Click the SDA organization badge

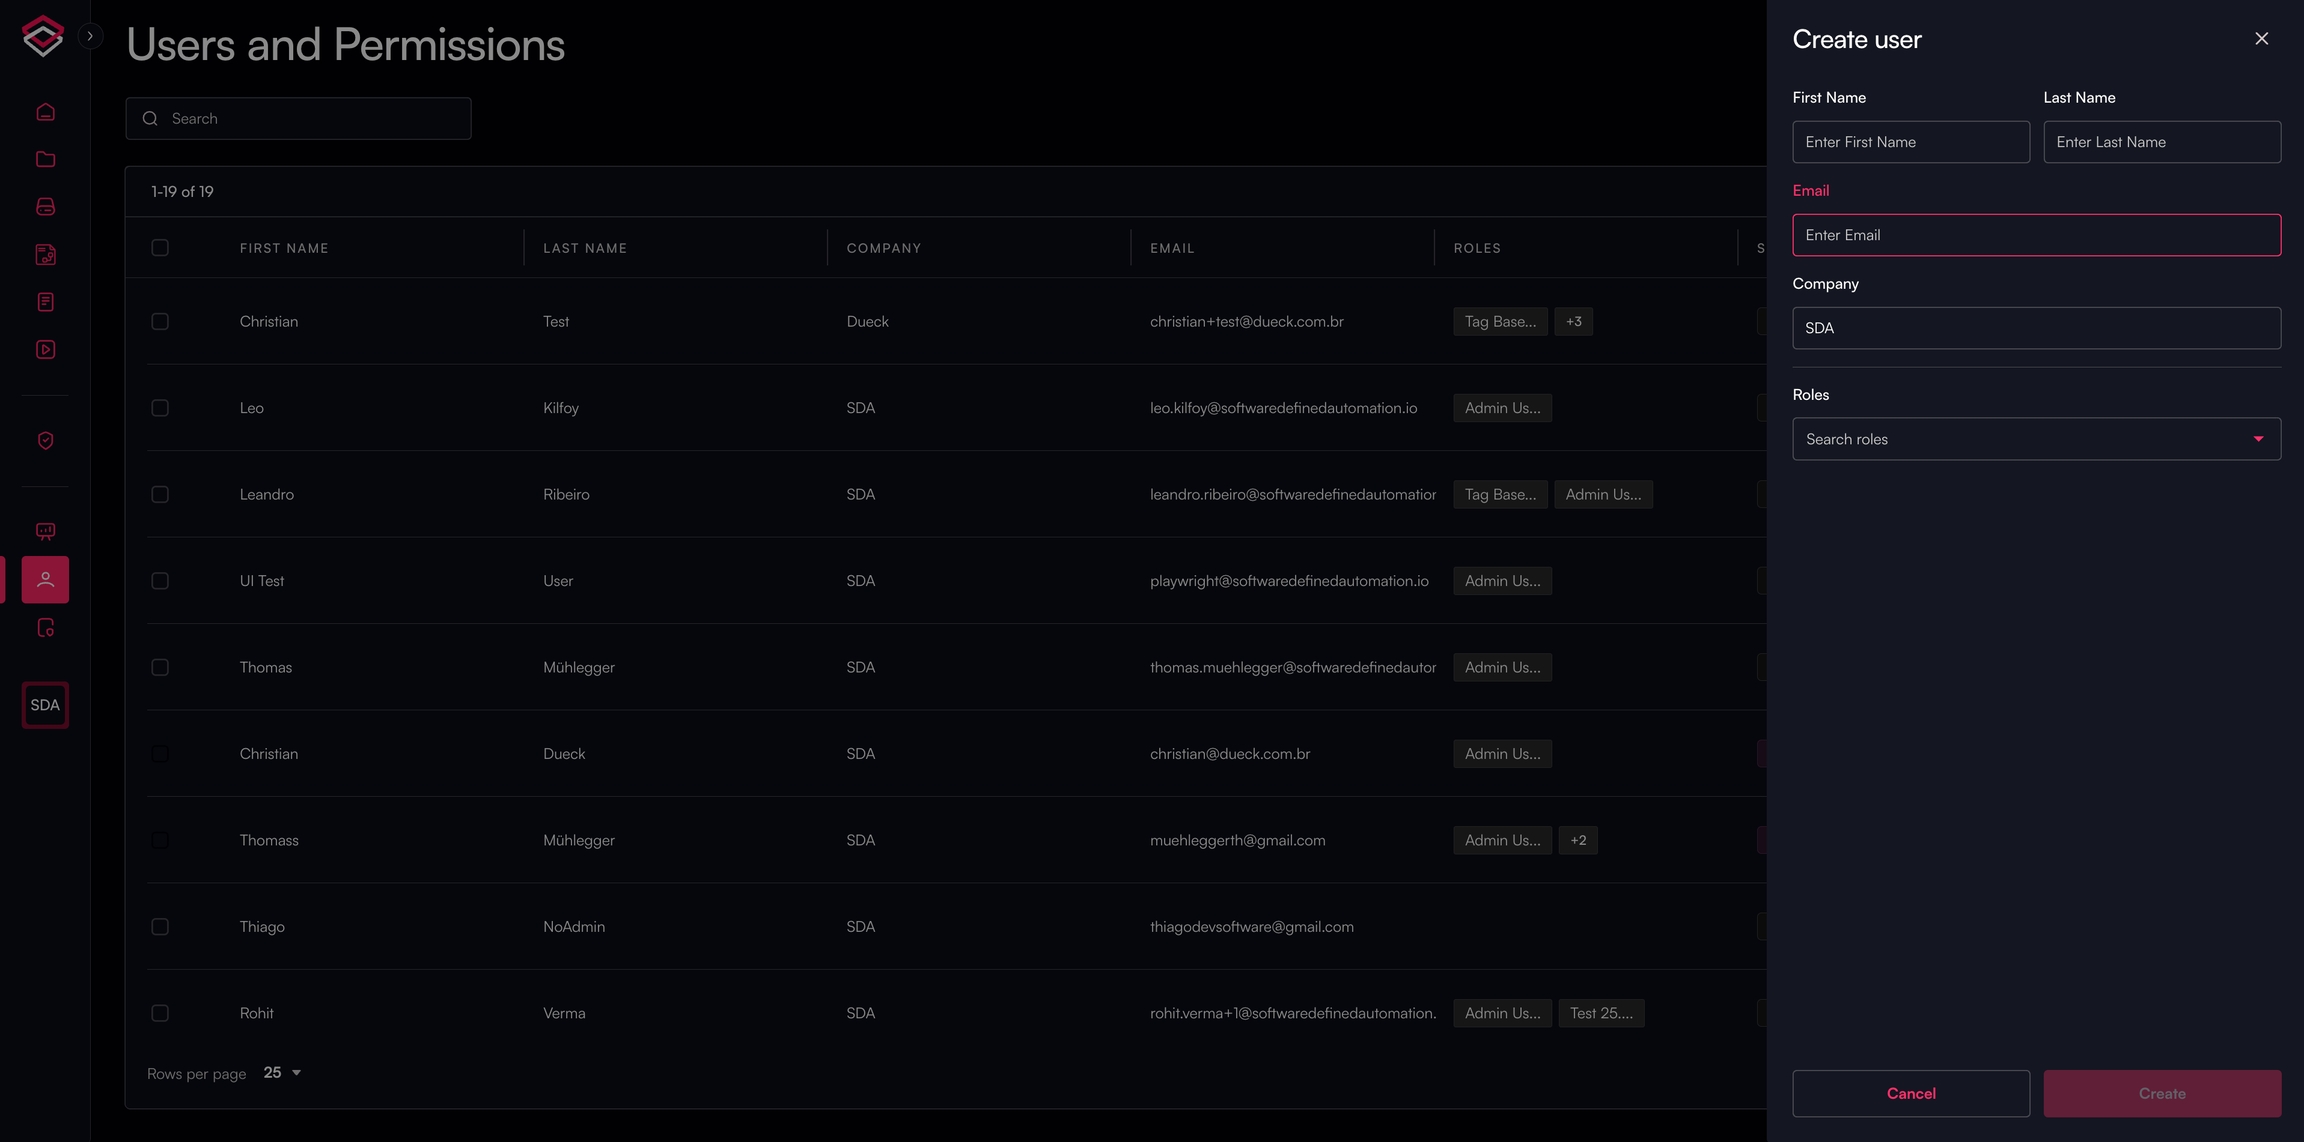(x=45, y=705)
